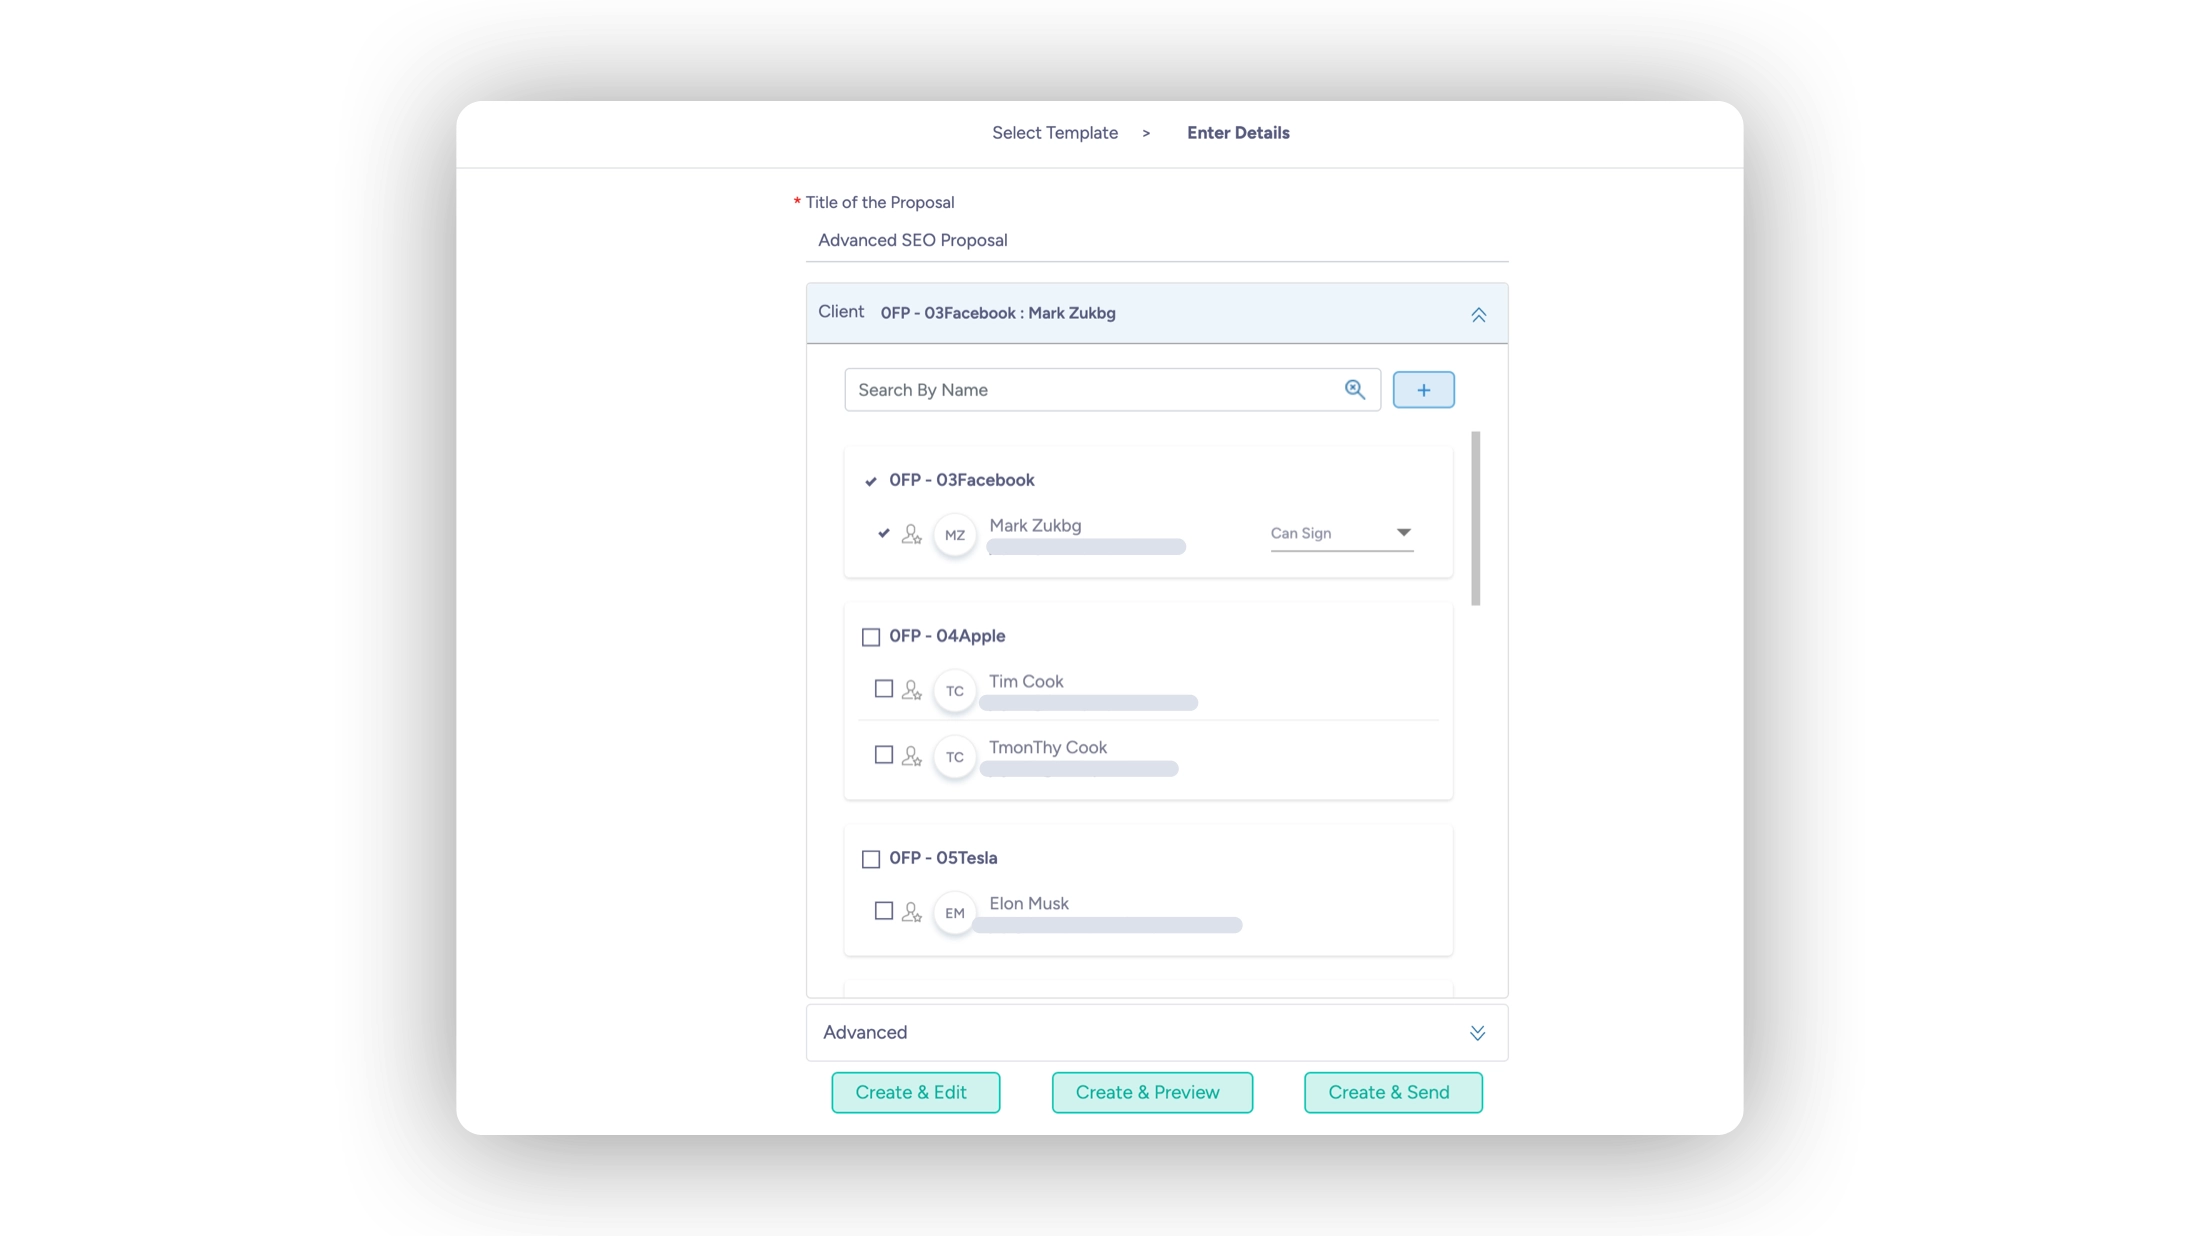Image resolution: width=2200 pixels, height=1236 pixels.
Task: Click user-star icon beside Elon Musk
Action: pos(911,912)
